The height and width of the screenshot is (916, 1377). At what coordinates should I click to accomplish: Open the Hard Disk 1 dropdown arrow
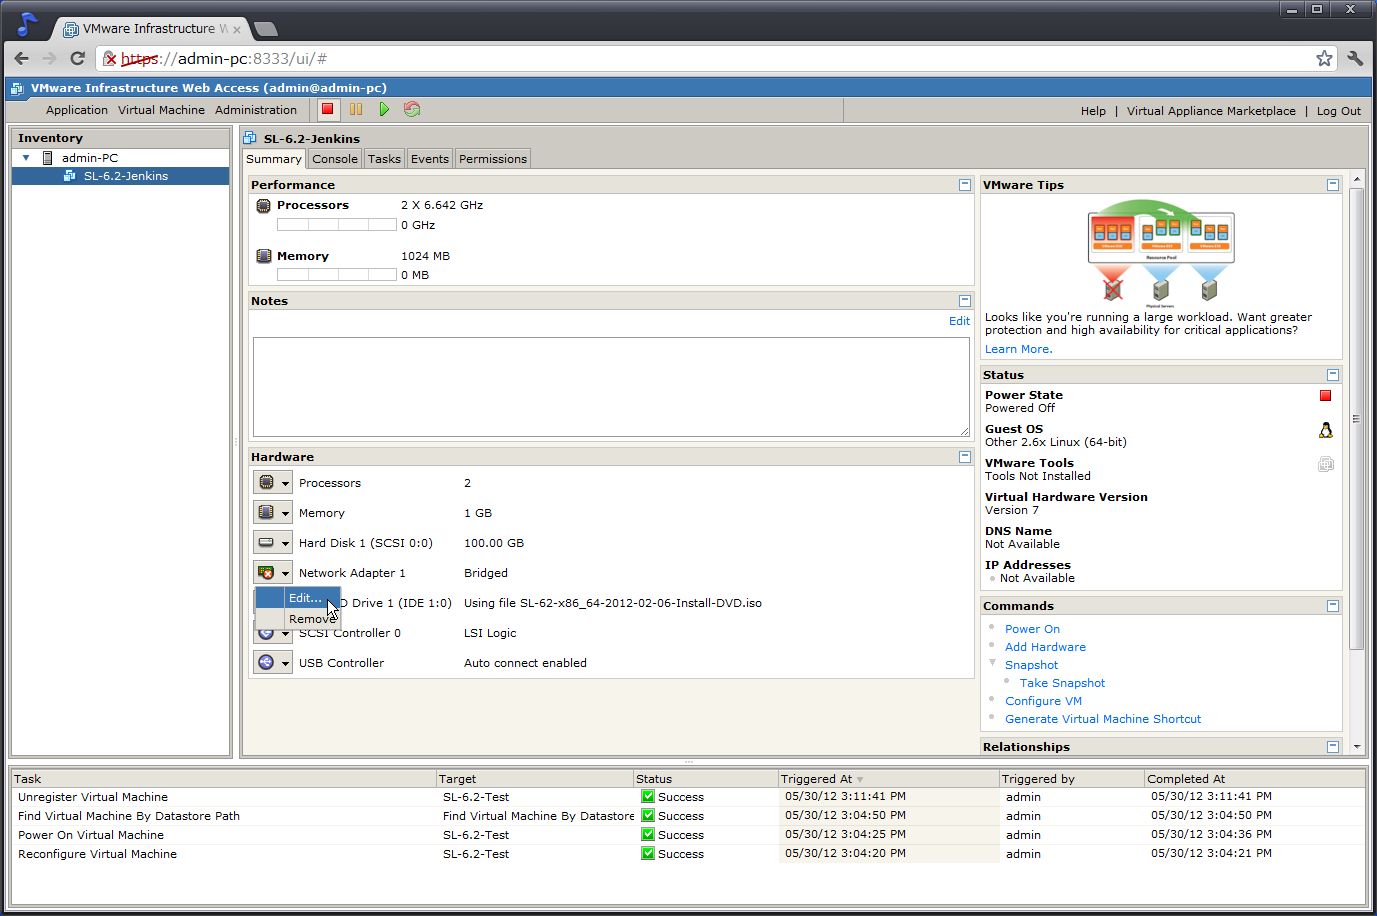(x=285, y=543)
